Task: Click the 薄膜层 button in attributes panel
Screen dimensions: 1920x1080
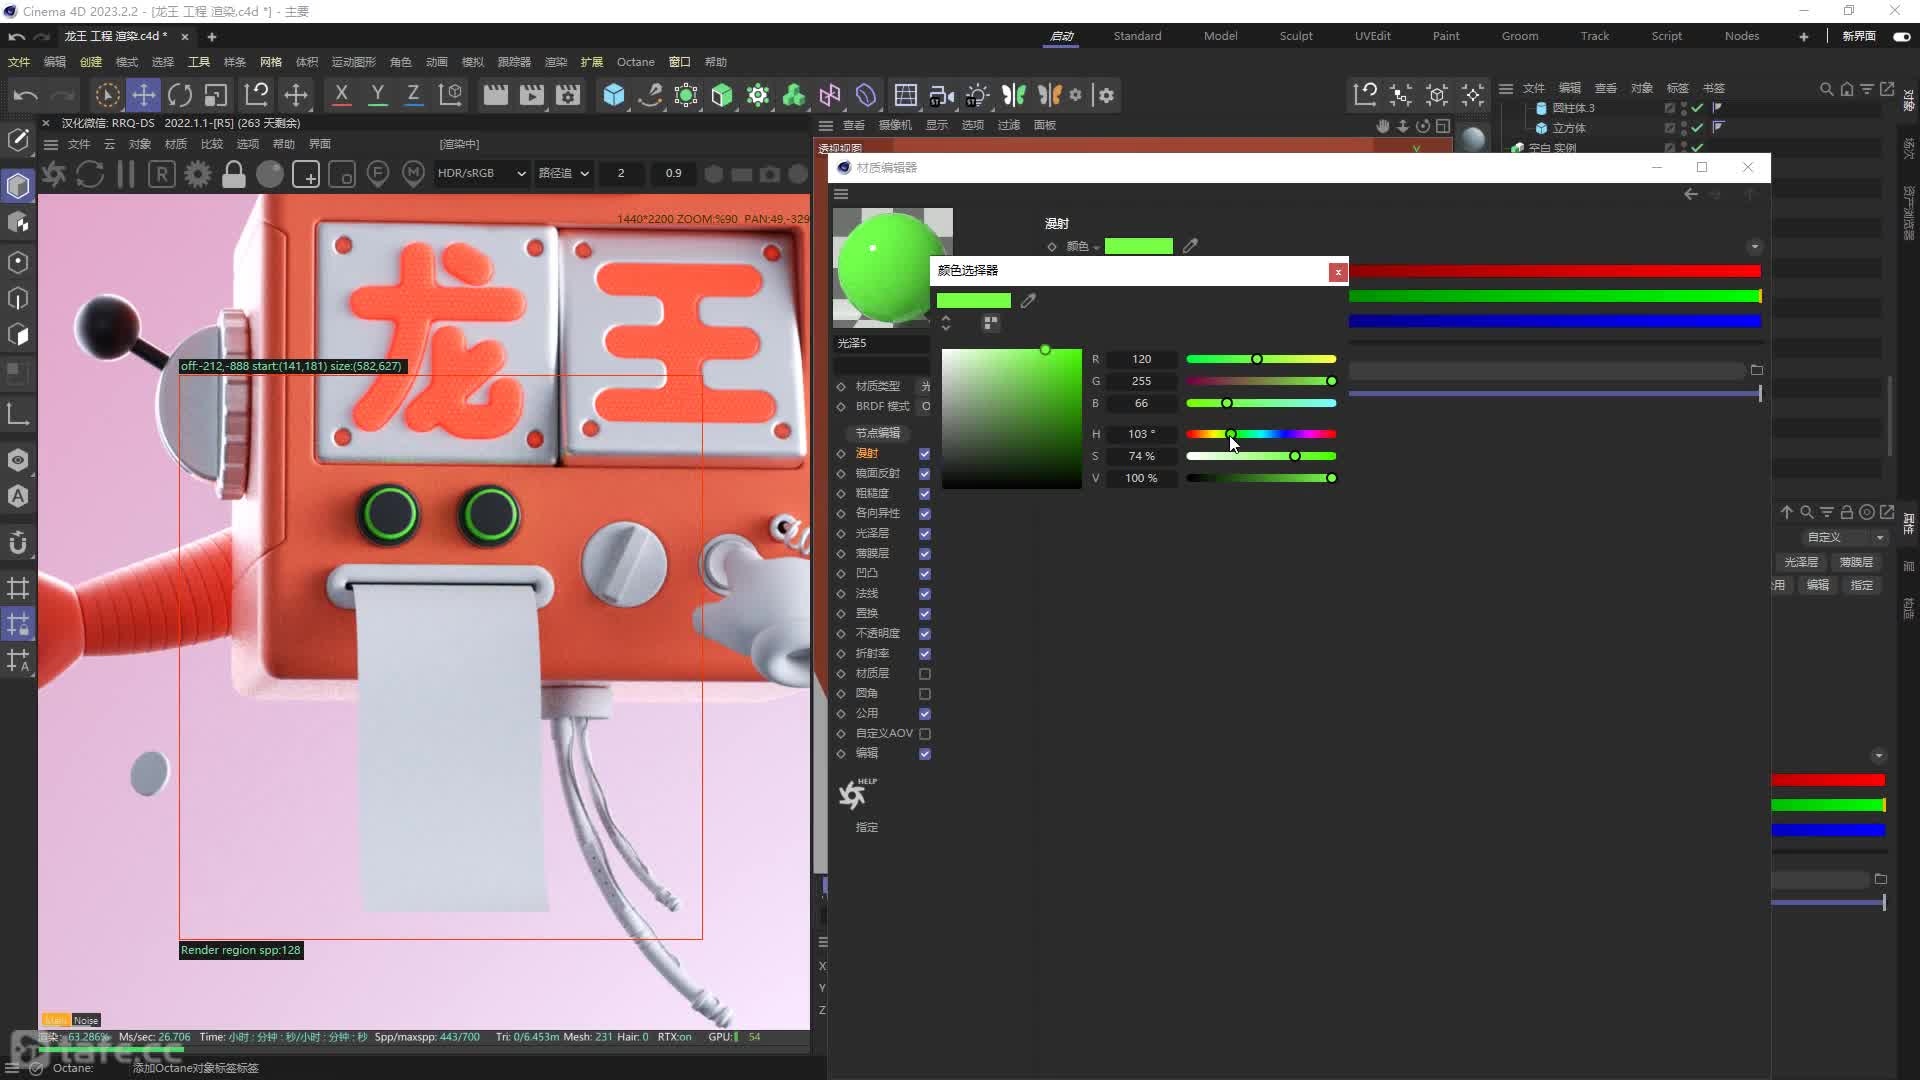Action: 1856,562
